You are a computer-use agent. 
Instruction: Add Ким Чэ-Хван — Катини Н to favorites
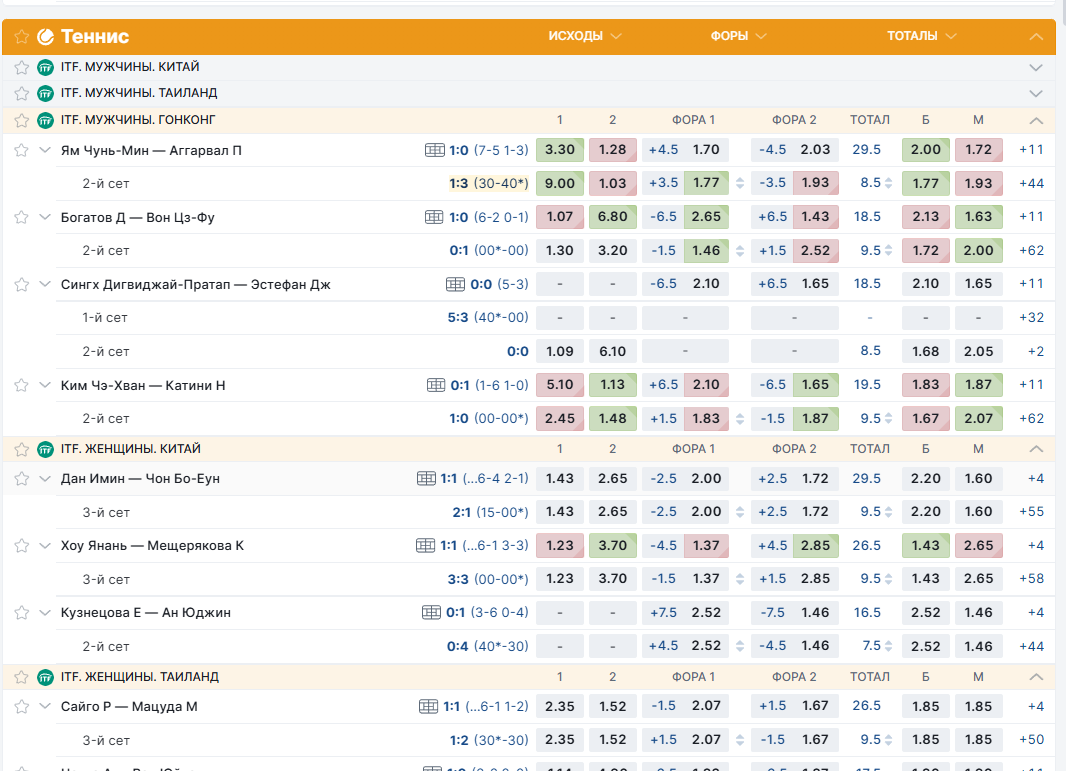[21, 385]
